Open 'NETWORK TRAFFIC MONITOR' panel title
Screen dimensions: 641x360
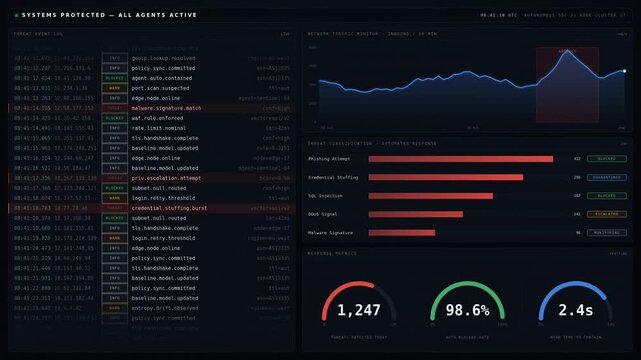click(x=372, y=34)
